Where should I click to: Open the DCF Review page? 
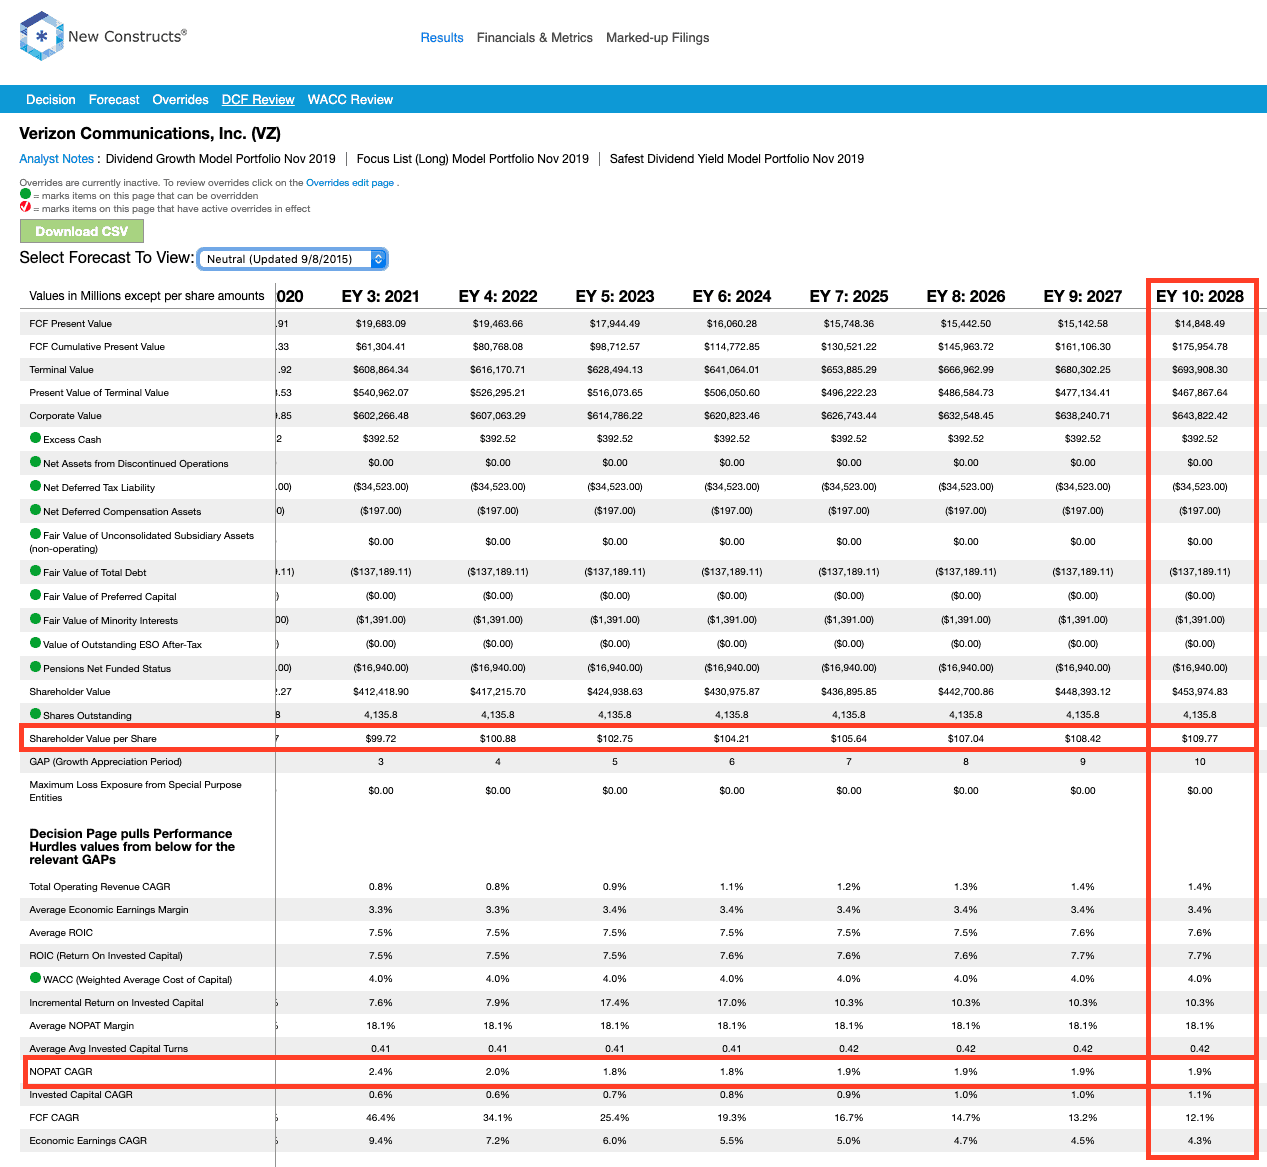(258, 100)
